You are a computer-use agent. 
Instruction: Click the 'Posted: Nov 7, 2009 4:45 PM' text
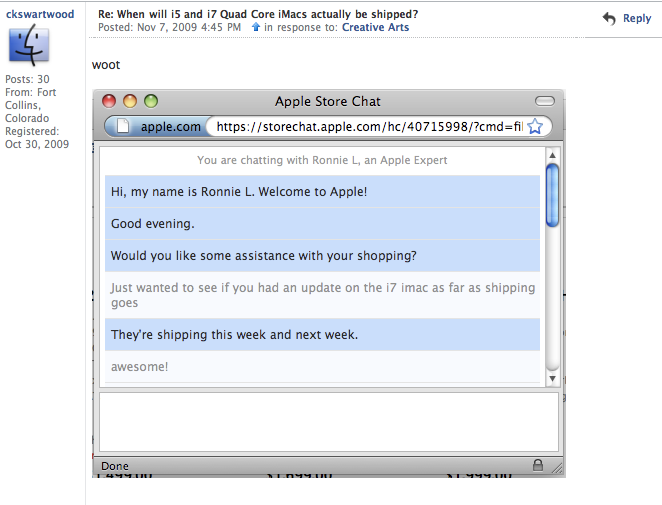[169, 27]
